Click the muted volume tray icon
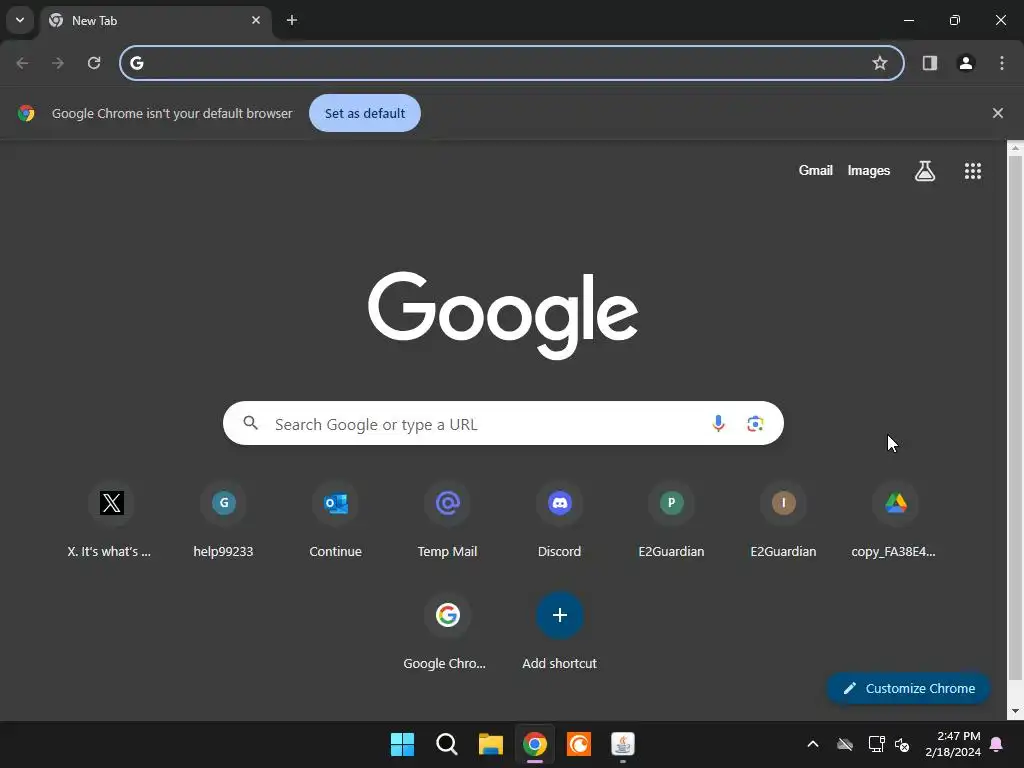This screenshot has width=1024, height=768. click(902, 744)
